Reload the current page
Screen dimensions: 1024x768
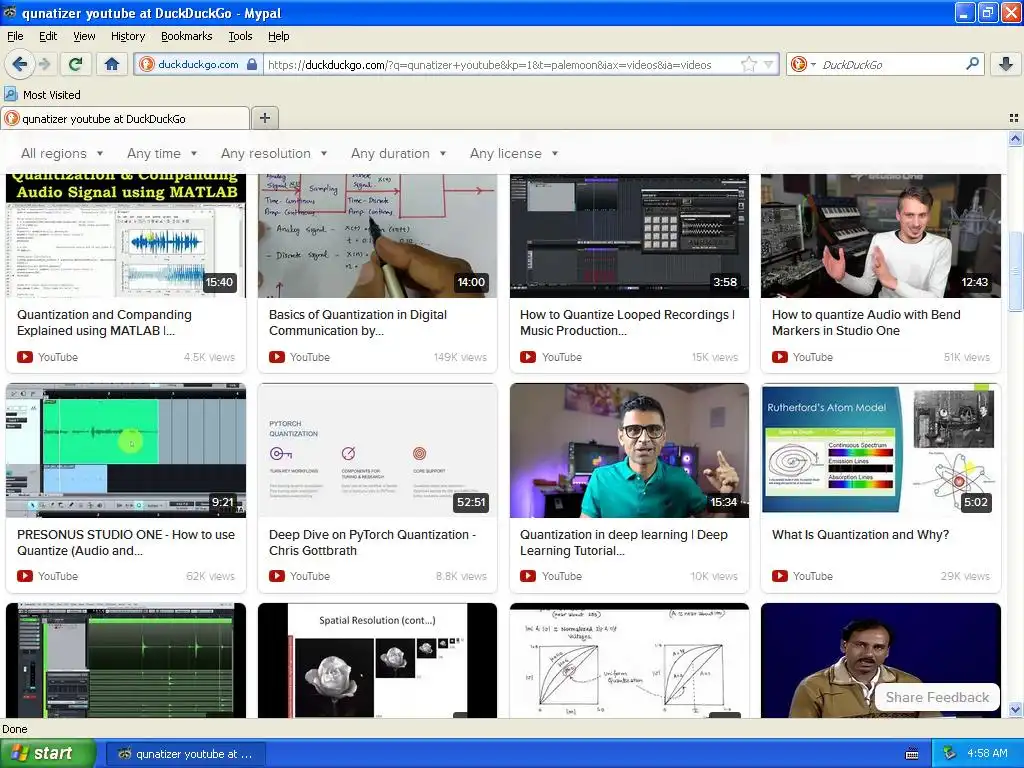[76, 64]
